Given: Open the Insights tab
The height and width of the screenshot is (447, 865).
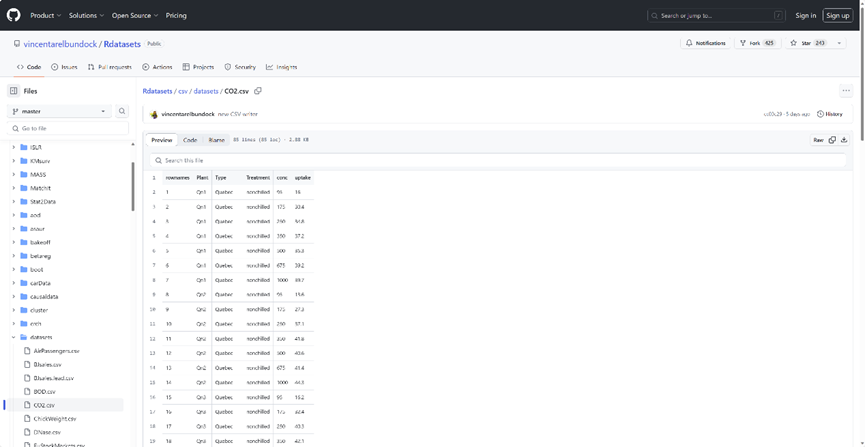Looking at the screenshot, I should point(281,67).
